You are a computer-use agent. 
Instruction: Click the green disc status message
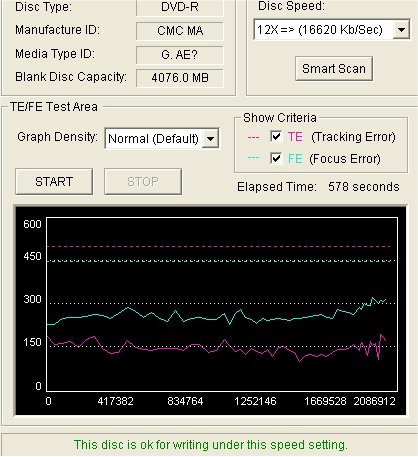[211, 445]
